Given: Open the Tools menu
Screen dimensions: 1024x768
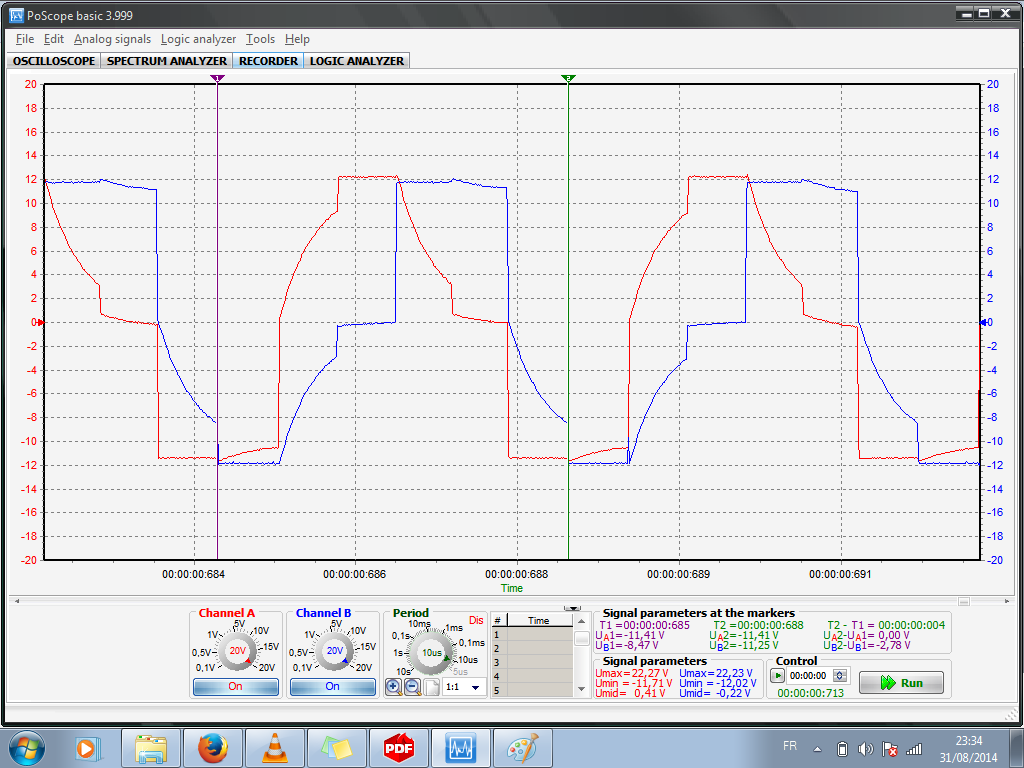Looking at the screenshot, I should [261, 39].
